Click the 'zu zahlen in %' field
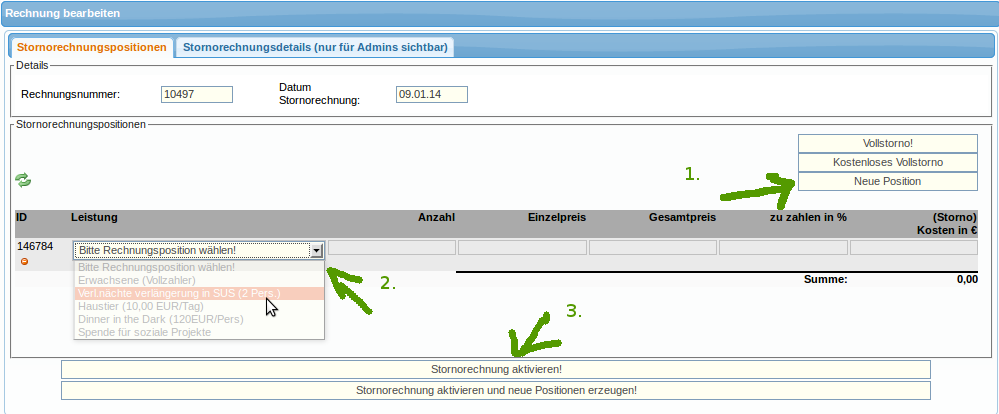Screen dimensions: 999x414 point(782,248)
